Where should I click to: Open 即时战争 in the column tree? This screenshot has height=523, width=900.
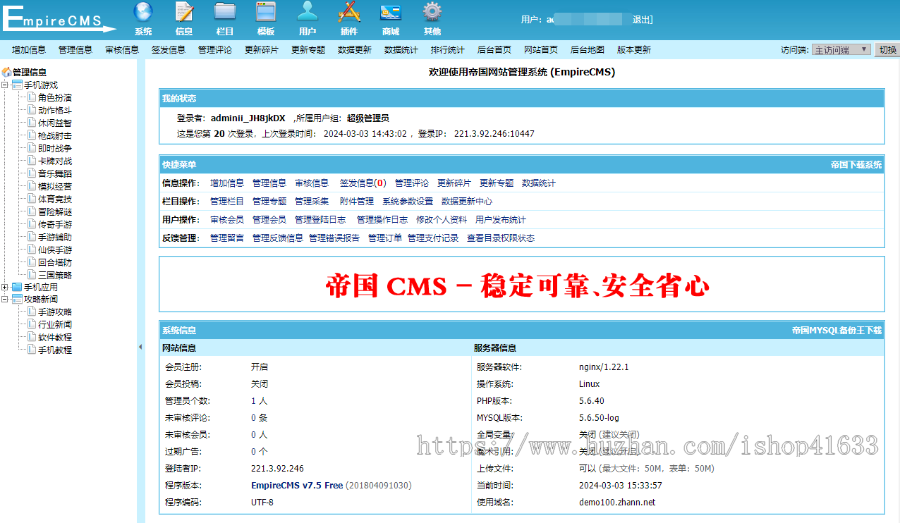(55, 148)
